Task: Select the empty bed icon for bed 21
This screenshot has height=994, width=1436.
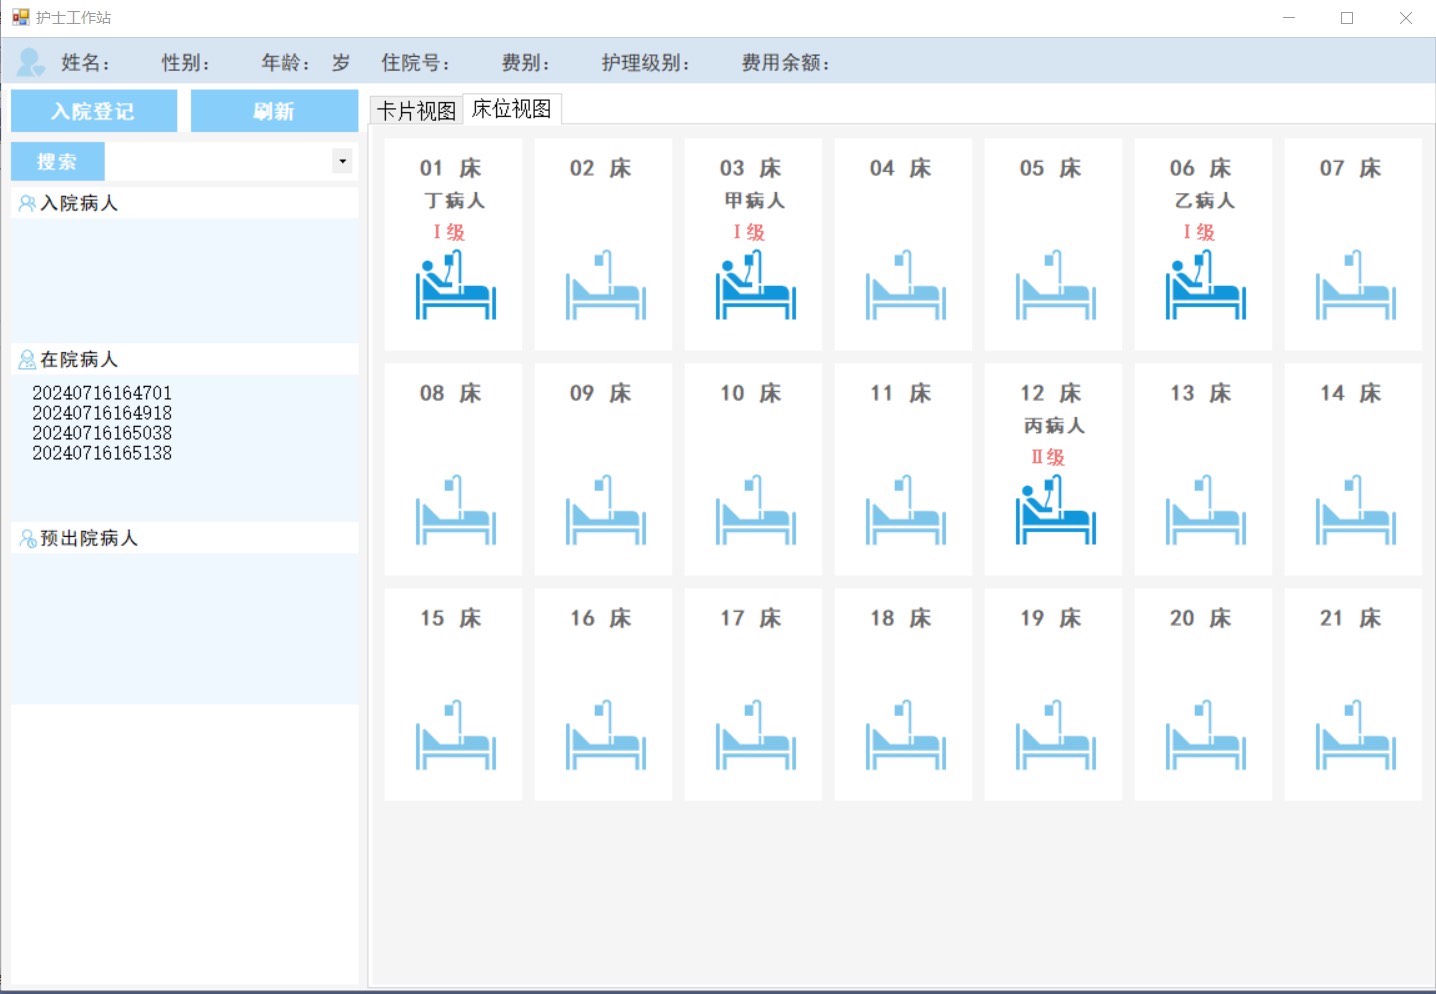Action: click(1355, 735)
